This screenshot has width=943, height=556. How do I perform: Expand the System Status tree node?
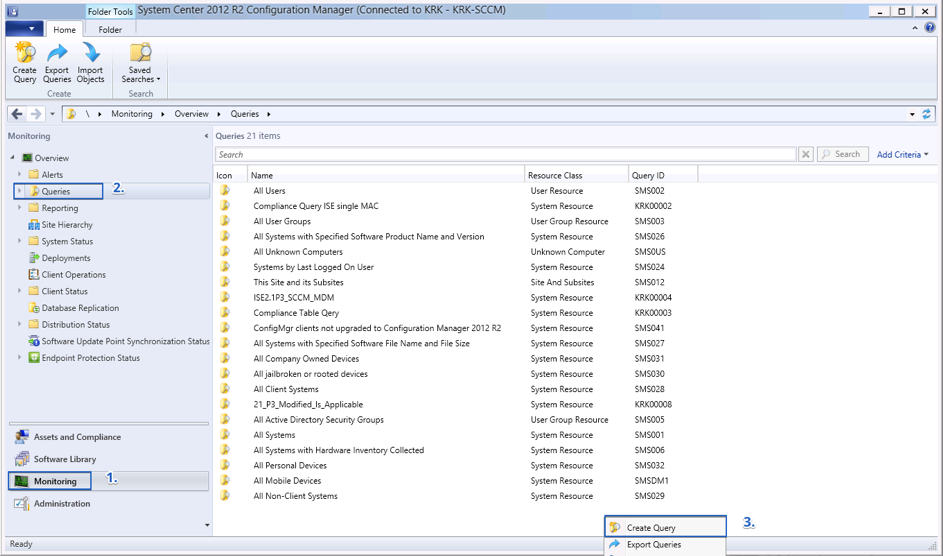pyautogui.click(x=19, y=241)
